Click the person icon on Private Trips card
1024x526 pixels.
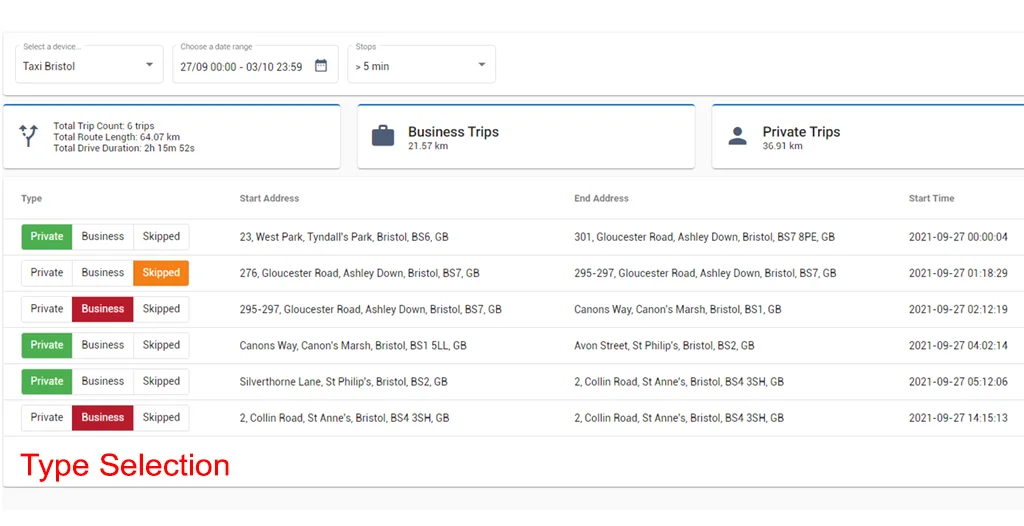(x=737, y=136)
